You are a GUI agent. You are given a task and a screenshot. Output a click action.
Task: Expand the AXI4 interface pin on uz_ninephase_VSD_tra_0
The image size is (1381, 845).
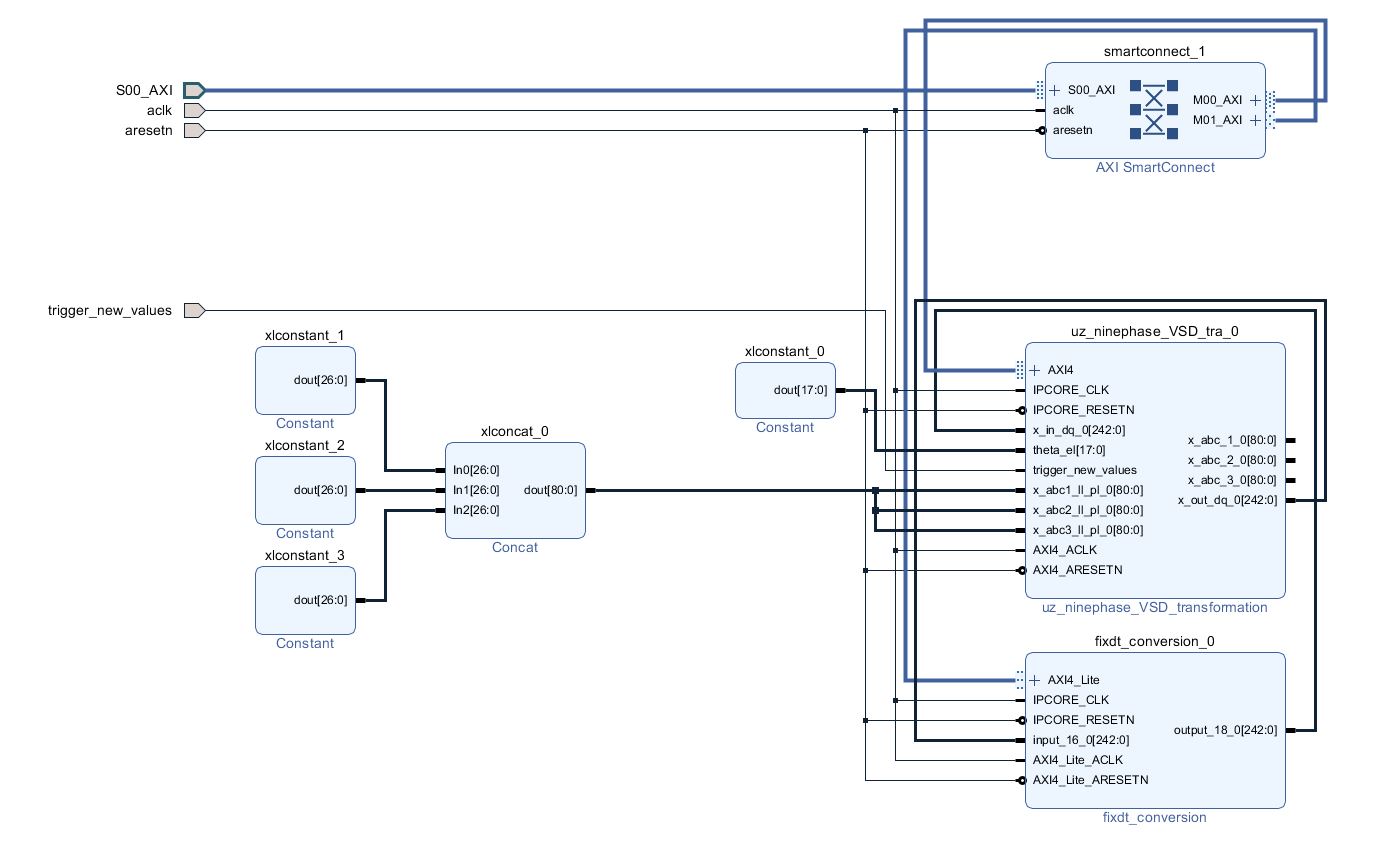tap(1034, 370)
